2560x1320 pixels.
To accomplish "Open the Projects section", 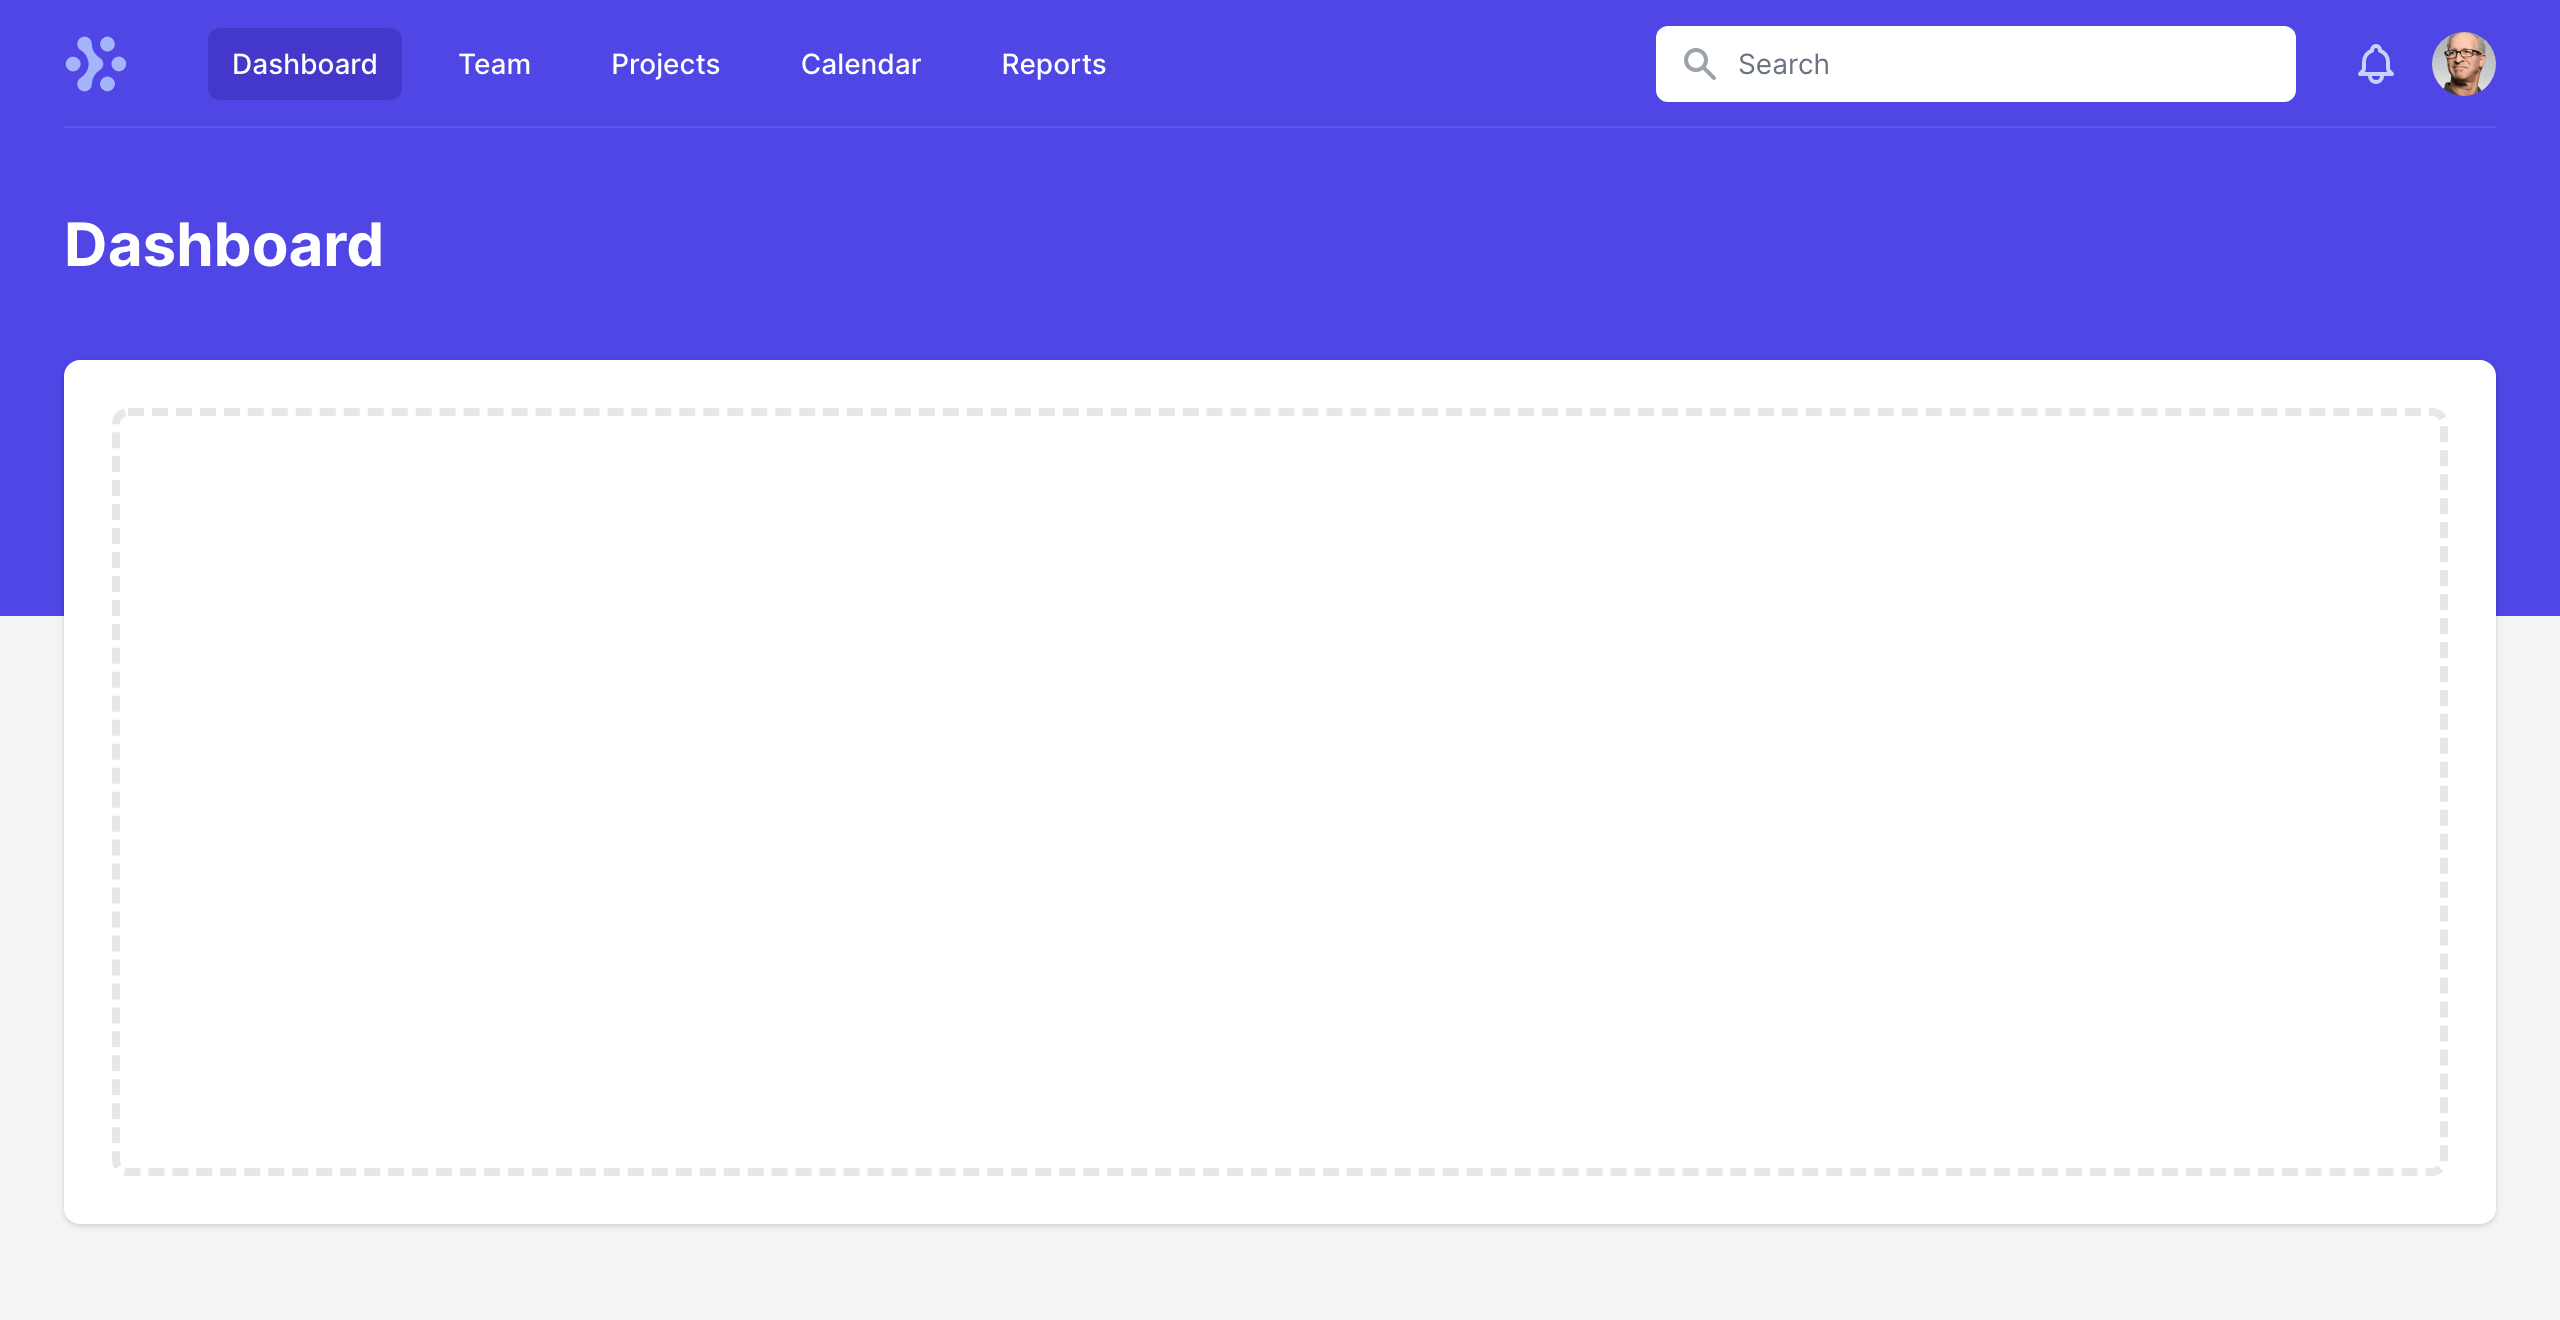I will pos(665,64).
